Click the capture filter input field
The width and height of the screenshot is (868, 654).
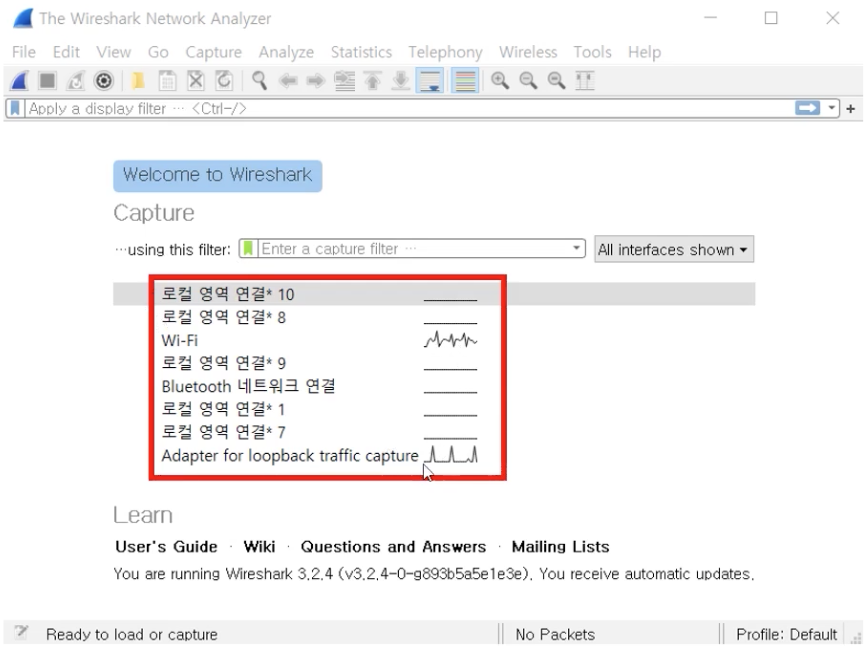414,249
